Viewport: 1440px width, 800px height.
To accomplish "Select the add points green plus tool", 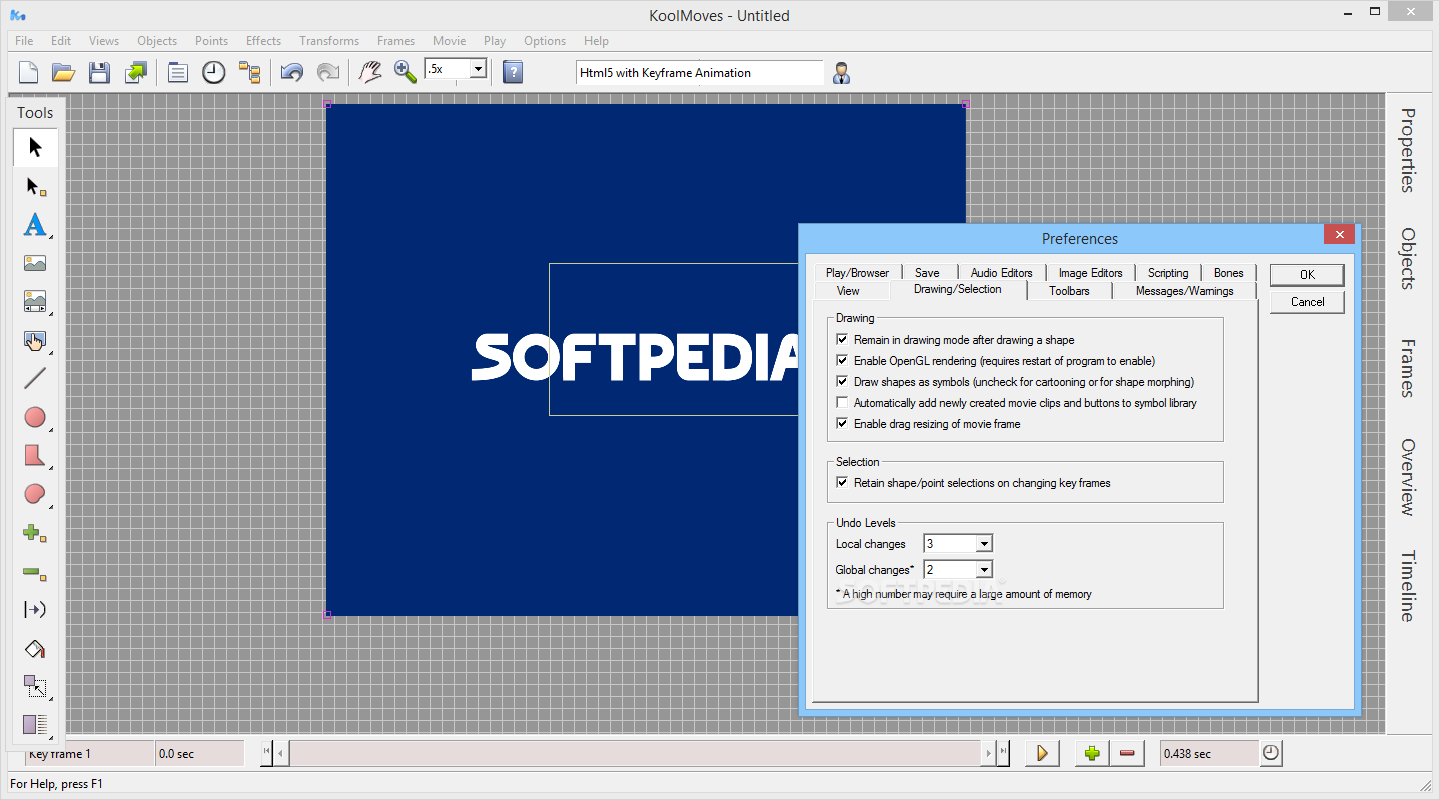I will 35,533.
